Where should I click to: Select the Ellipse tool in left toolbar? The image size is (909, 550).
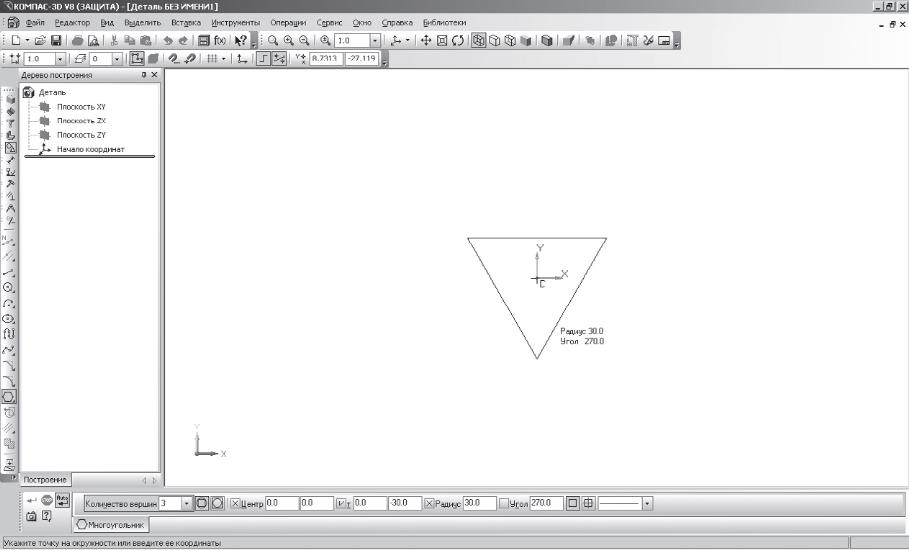pyautogui.click(x=9, y=319)
